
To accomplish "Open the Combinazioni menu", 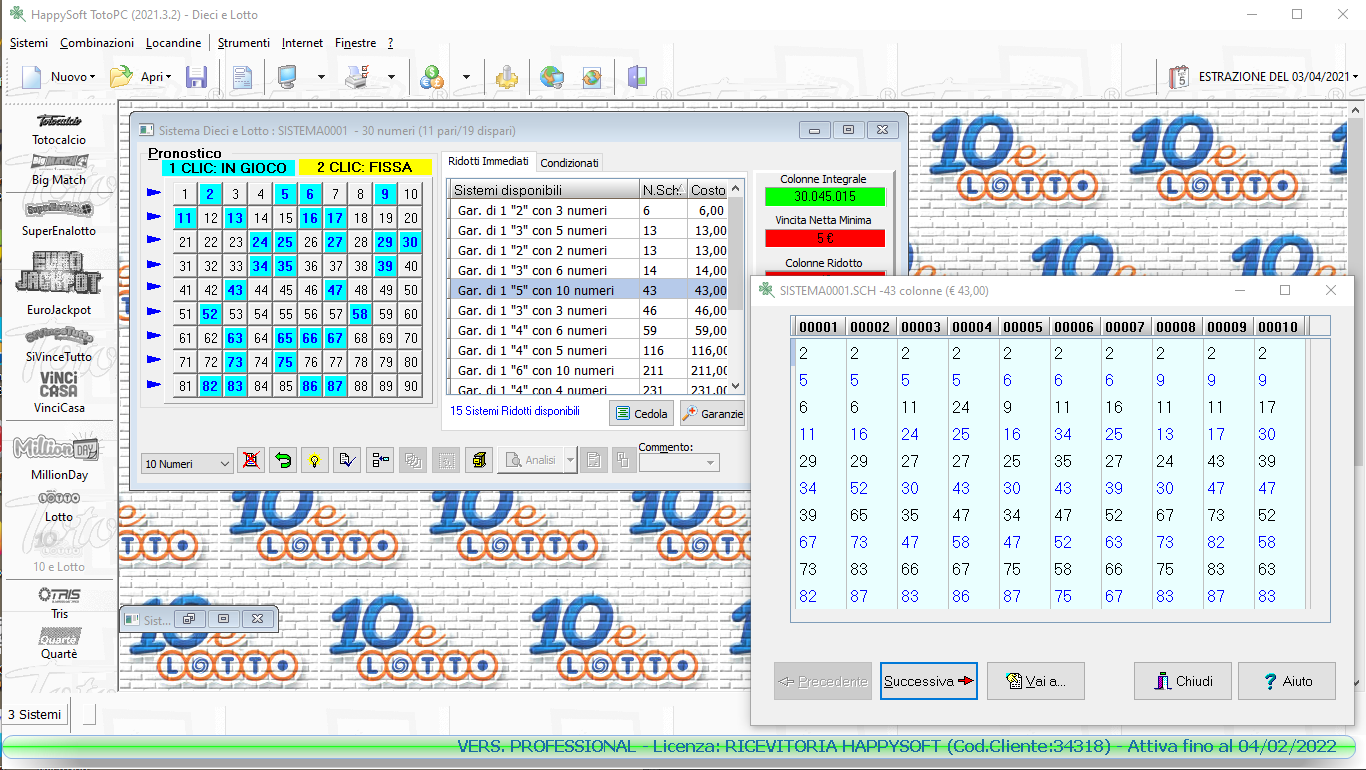I will click(97, 43).
